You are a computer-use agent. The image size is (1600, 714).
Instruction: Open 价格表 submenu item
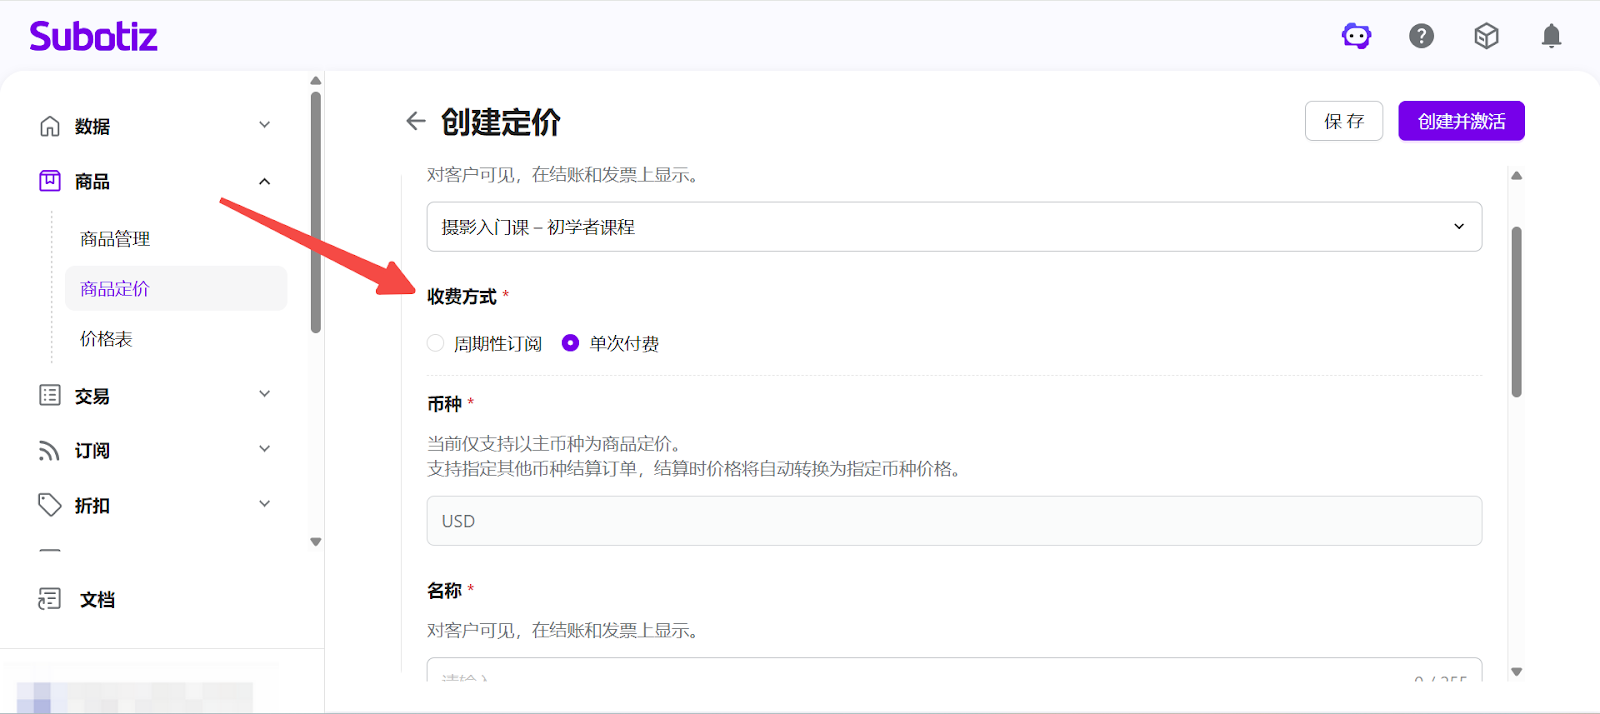point(106,339)
